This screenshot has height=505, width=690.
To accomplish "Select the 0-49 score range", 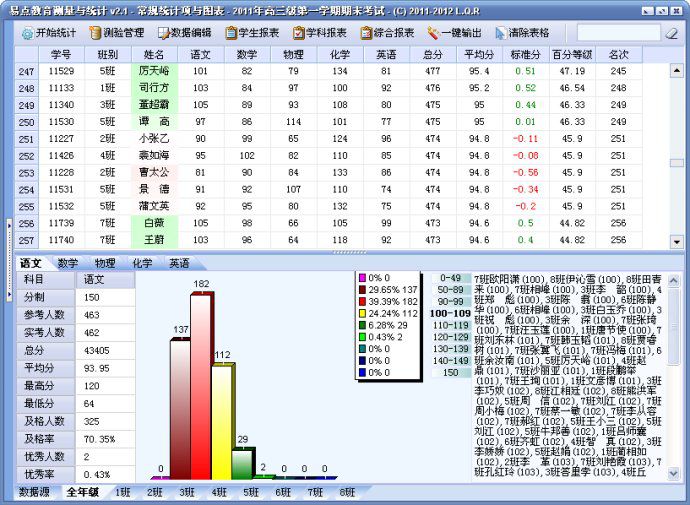I will 451,278.
